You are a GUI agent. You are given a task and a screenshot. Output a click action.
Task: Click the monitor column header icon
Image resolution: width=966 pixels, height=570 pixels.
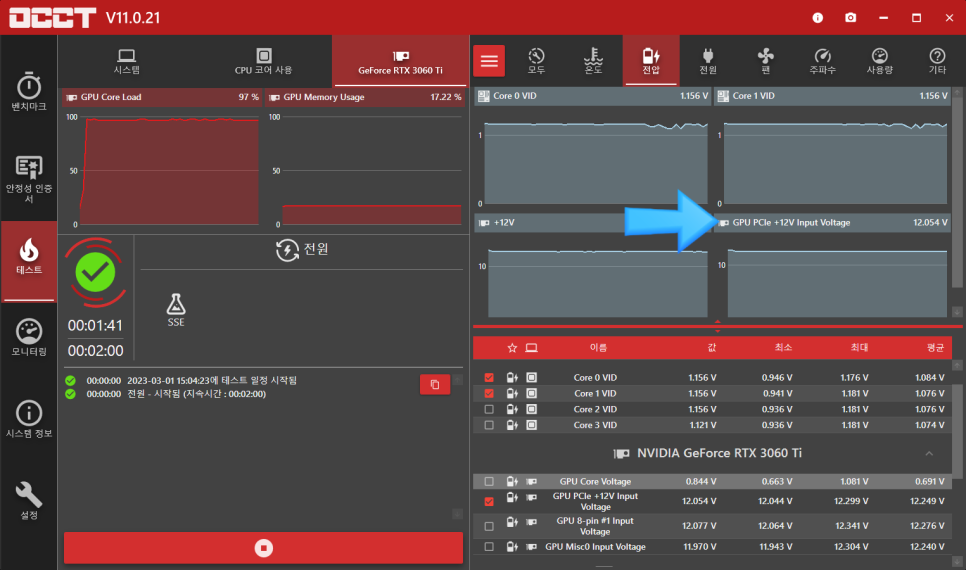click(531, 348)
